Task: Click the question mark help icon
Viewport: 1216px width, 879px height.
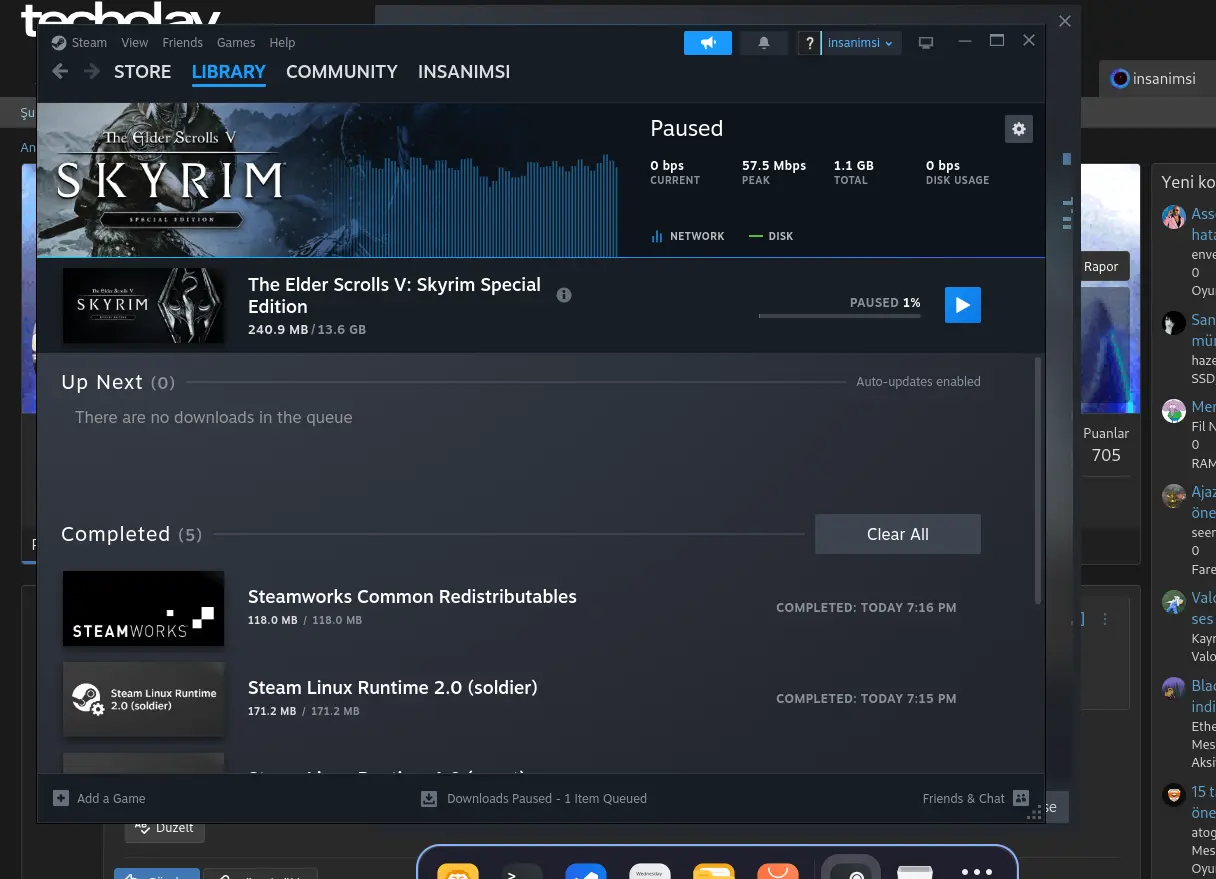Action: pyautogui.click(x=810, y=44)
